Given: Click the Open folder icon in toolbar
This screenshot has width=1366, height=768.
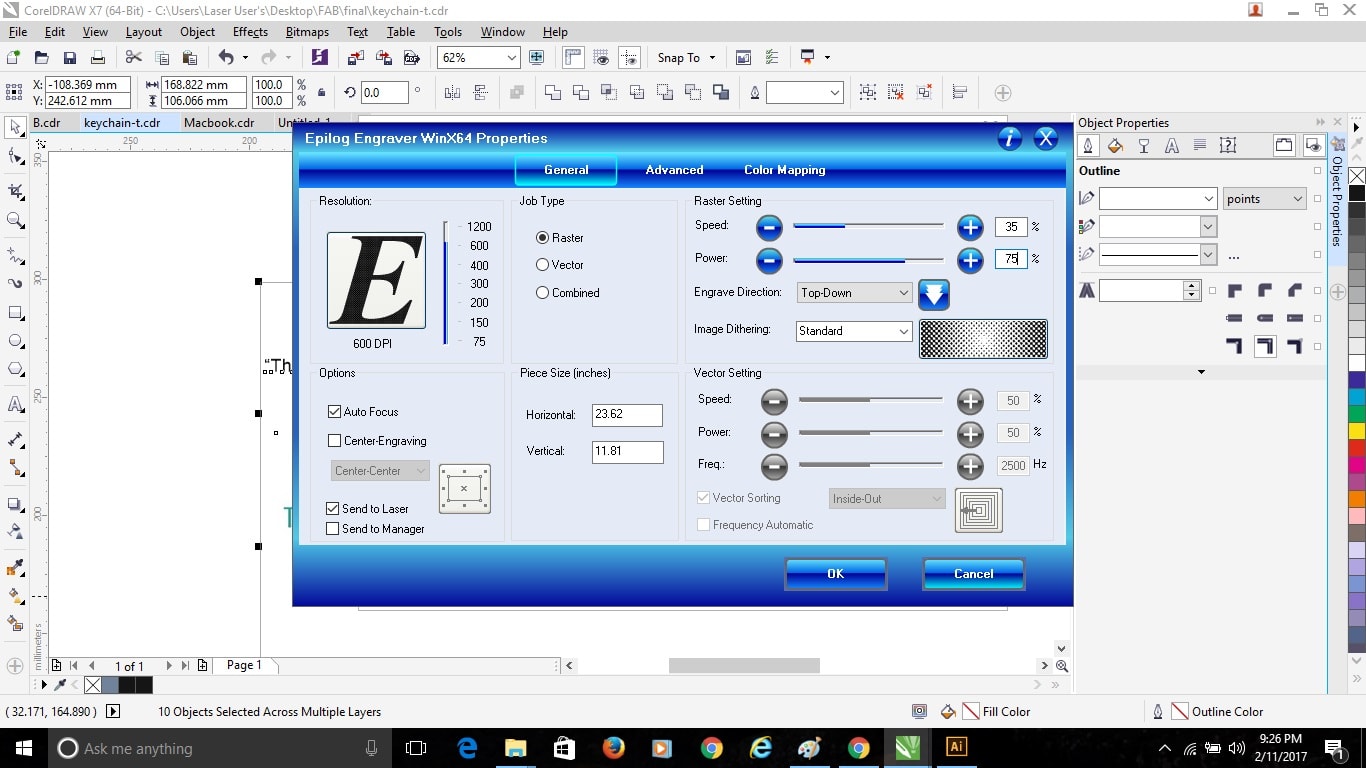Looking at the screenshot, I should (42, 58).
